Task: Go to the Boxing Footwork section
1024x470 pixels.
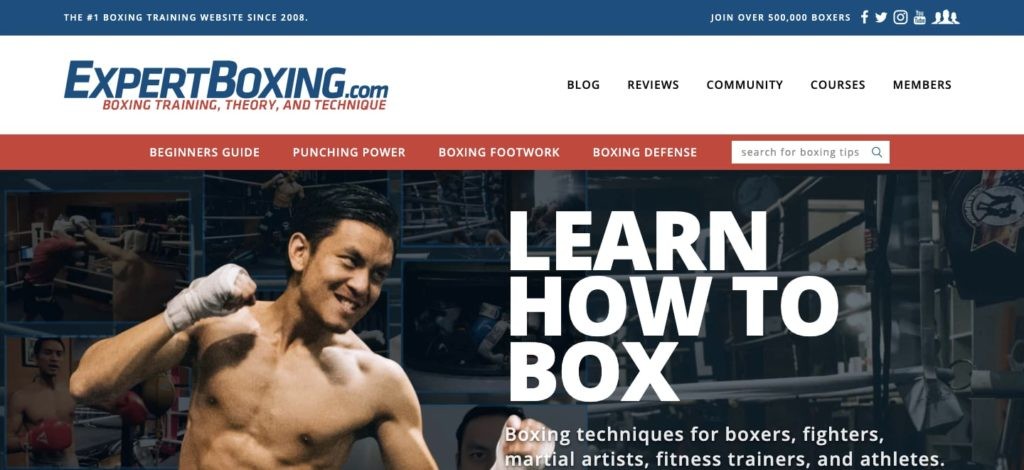Action: (x=499, y=152)
